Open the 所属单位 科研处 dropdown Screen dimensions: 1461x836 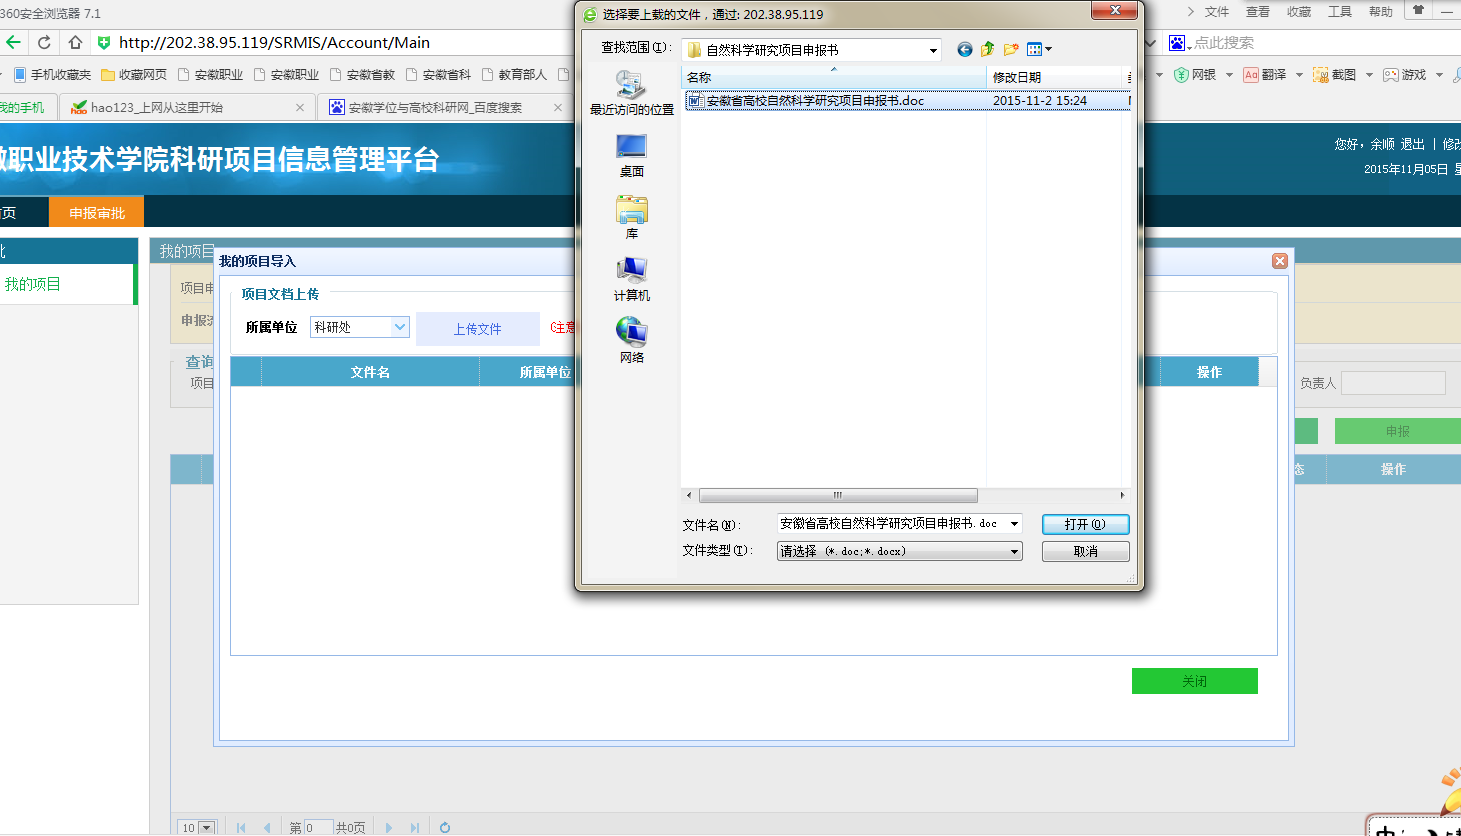tap(400, 327)
